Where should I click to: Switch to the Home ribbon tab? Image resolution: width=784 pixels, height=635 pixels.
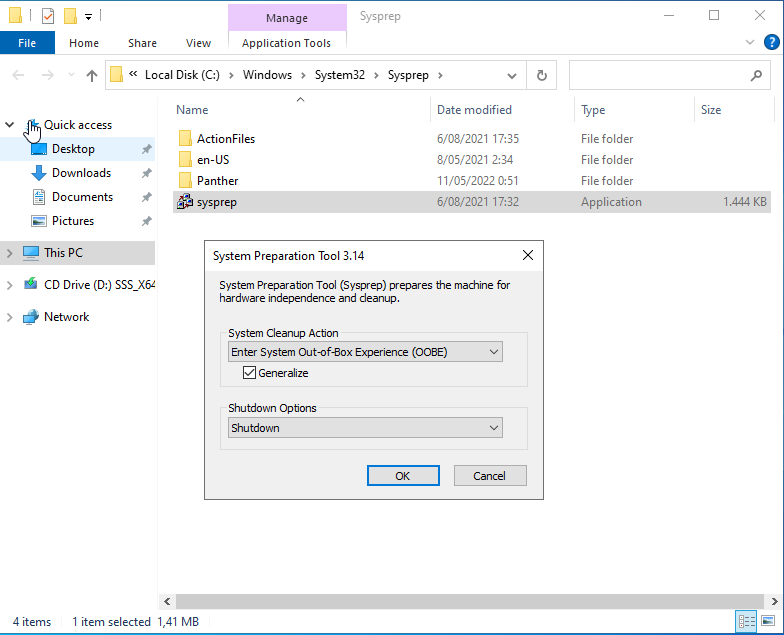[x=84, y=43]
